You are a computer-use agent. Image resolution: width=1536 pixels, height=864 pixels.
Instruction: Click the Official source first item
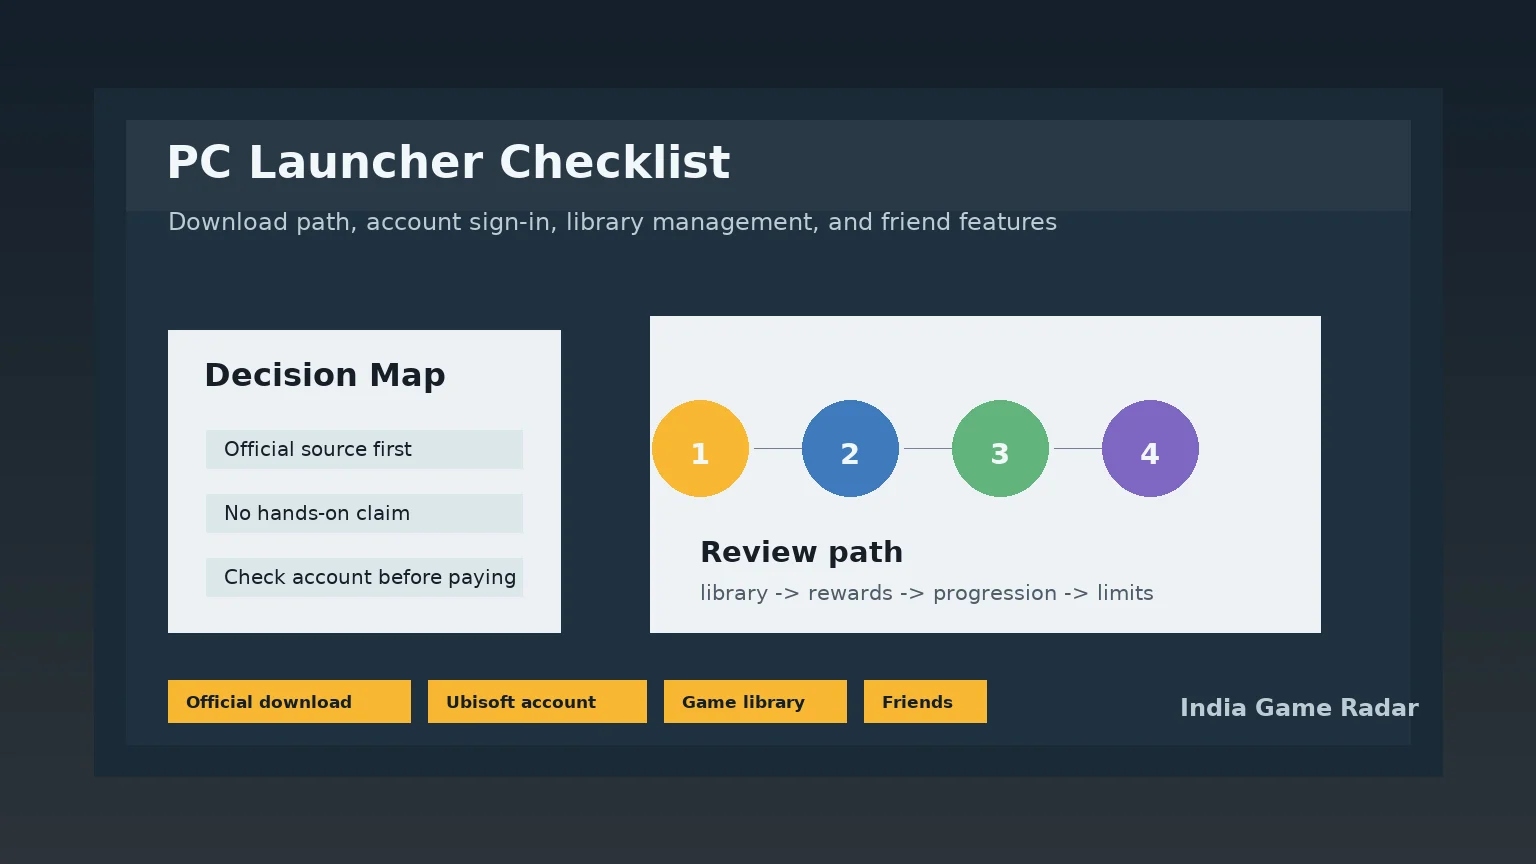click(x=364, y=450)
